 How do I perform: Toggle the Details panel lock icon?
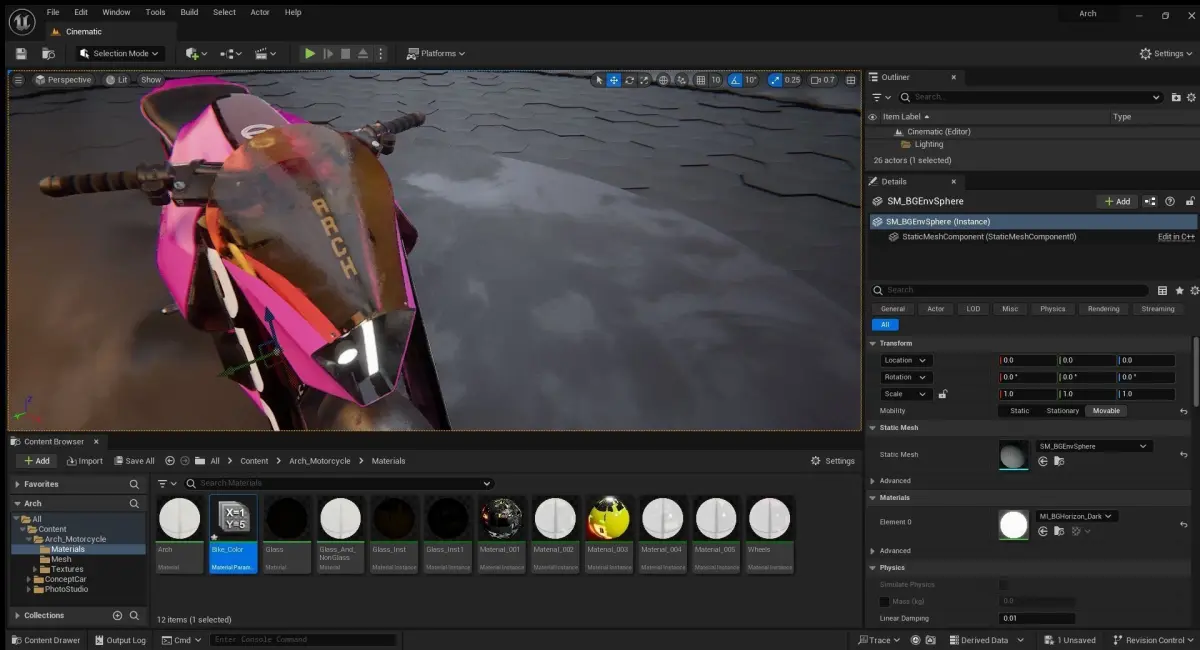[1191, 201]
